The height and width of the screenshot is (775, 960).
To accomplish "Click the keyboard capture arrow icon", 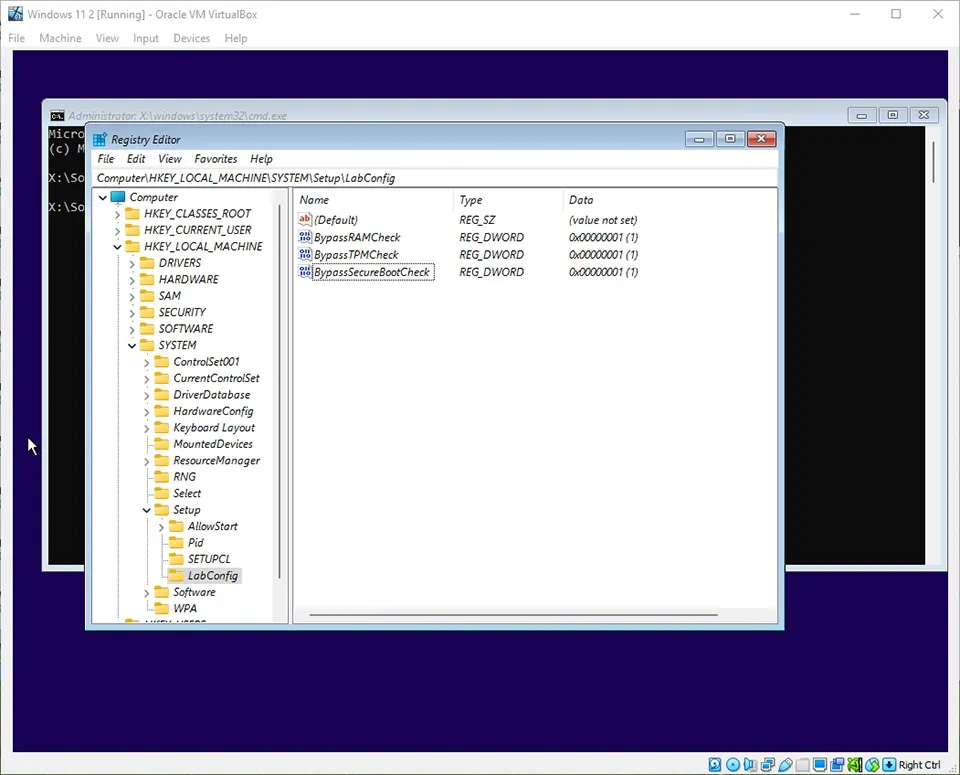I will click(x=890, y=765).
